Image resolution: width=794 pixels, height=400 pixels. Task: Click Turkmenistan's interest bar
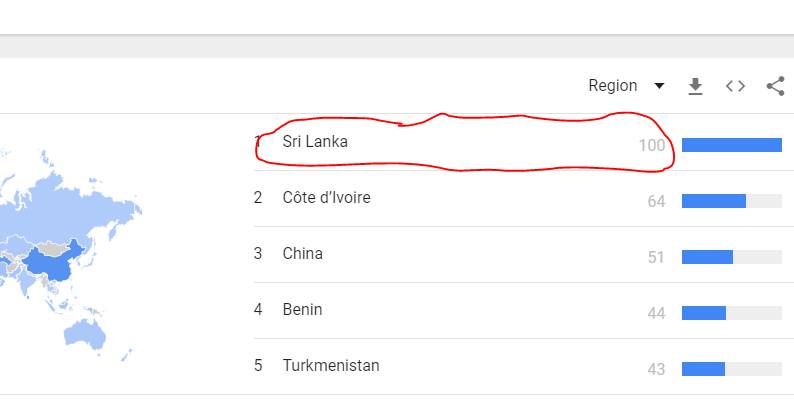tap(731, 369)
